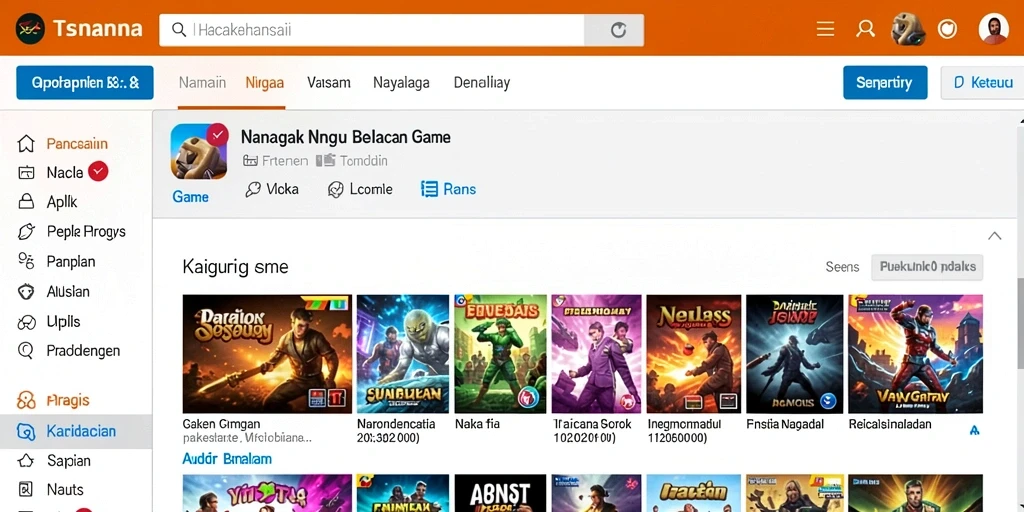
Task: Toggle the red check badge next to Nacla
Action: pyautogui.click(x=98, y=172)
